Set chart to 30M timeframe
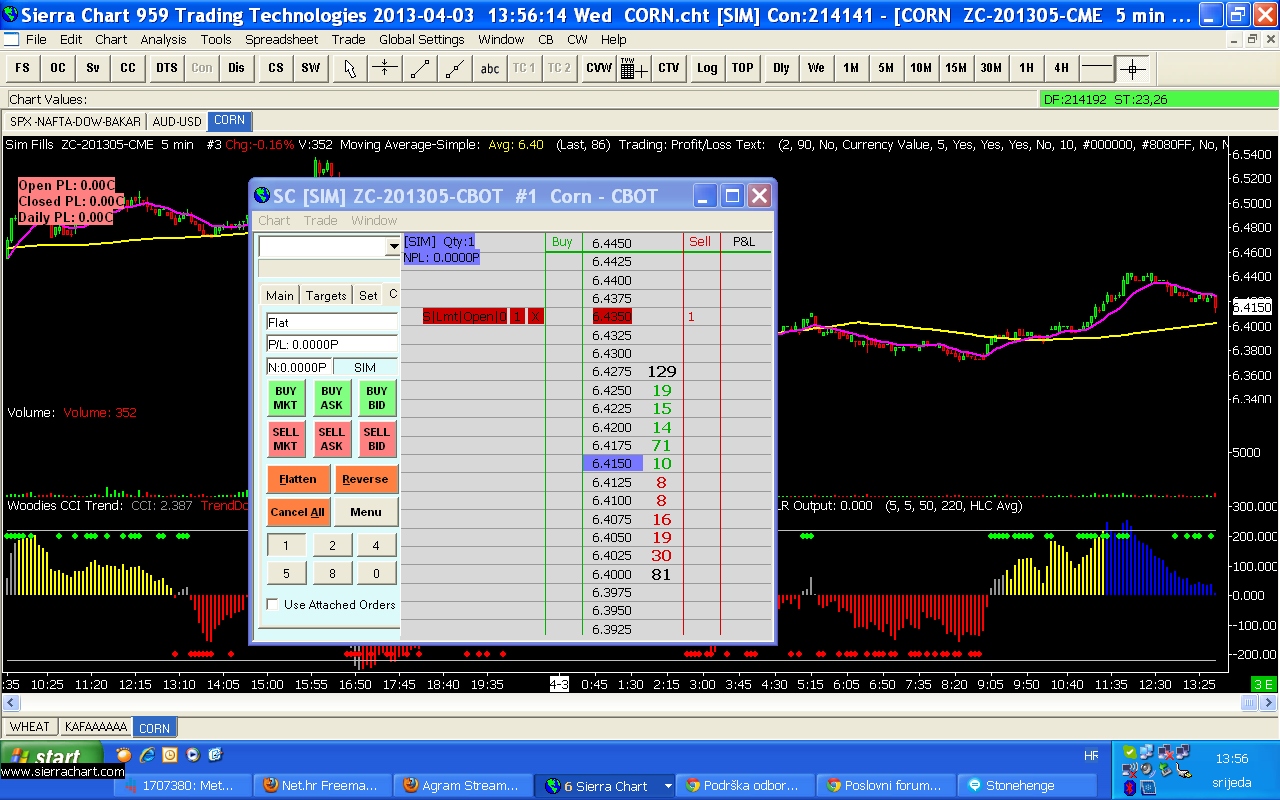1280x800 pixels. click(x=991, y=68)
